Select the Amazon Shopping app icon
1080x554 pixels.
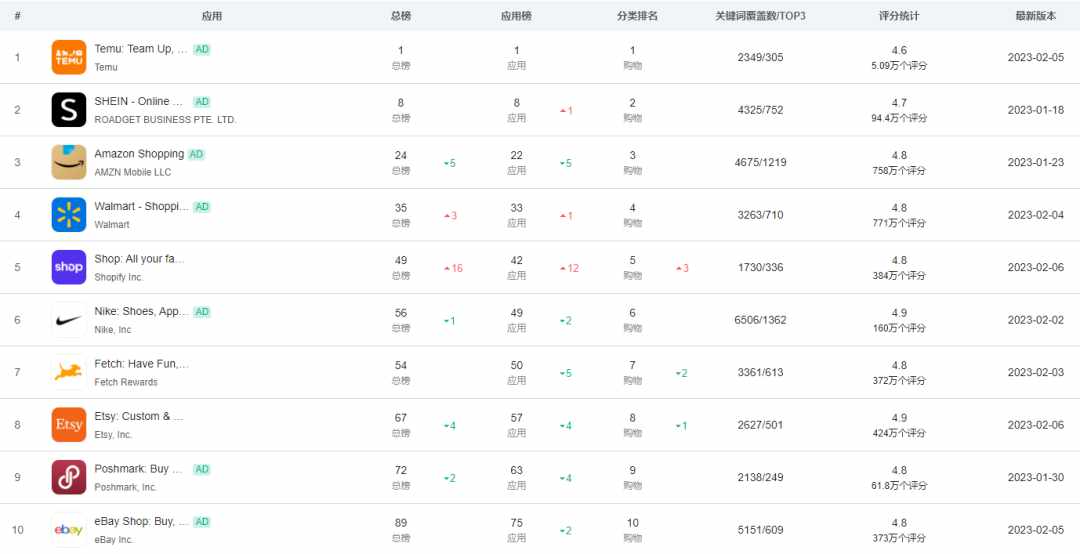(69, 162)
